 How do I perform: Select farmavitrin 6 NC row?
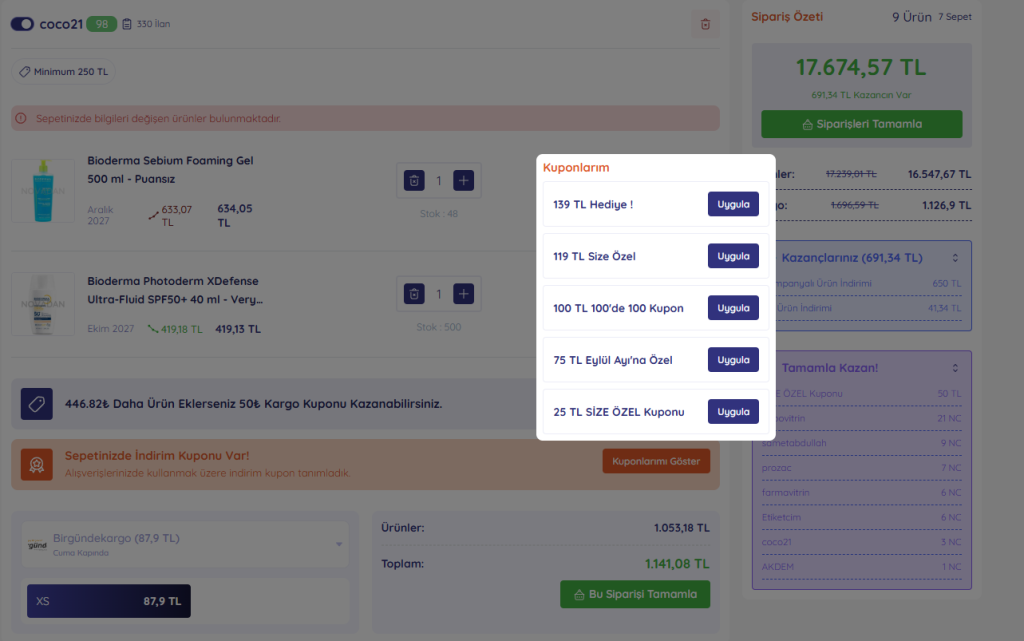tap(861, 493)
